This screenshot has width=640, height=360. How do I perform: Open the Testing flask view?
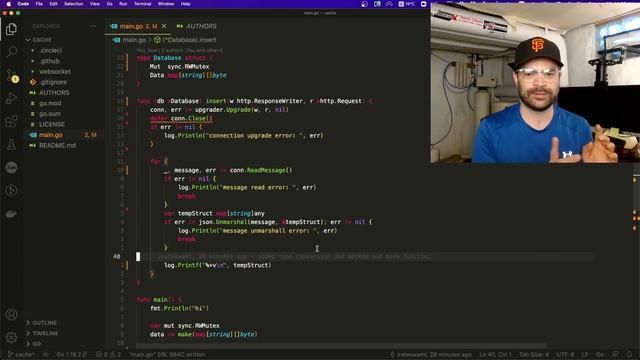click(x=11, y=144)
